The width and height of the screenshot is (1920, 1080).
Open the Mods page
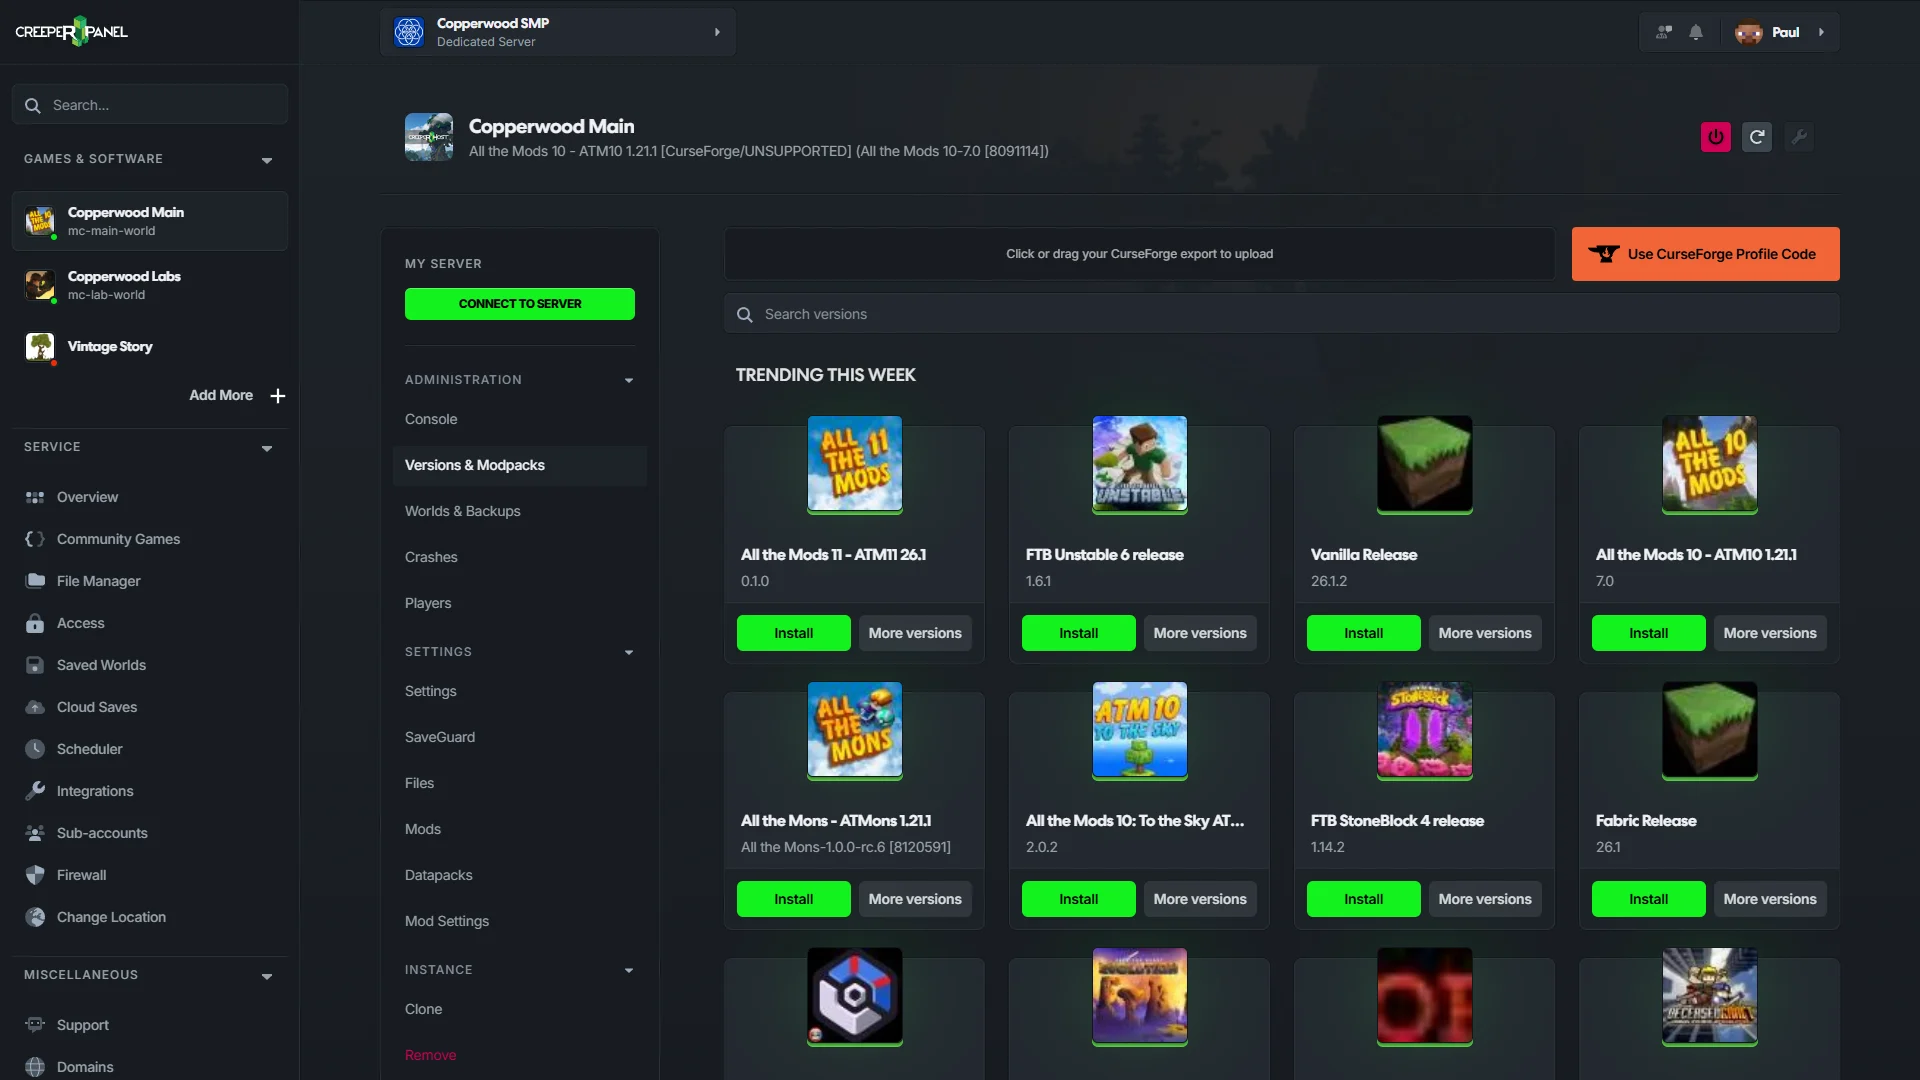pyautogui.click(x=423, y=829)
